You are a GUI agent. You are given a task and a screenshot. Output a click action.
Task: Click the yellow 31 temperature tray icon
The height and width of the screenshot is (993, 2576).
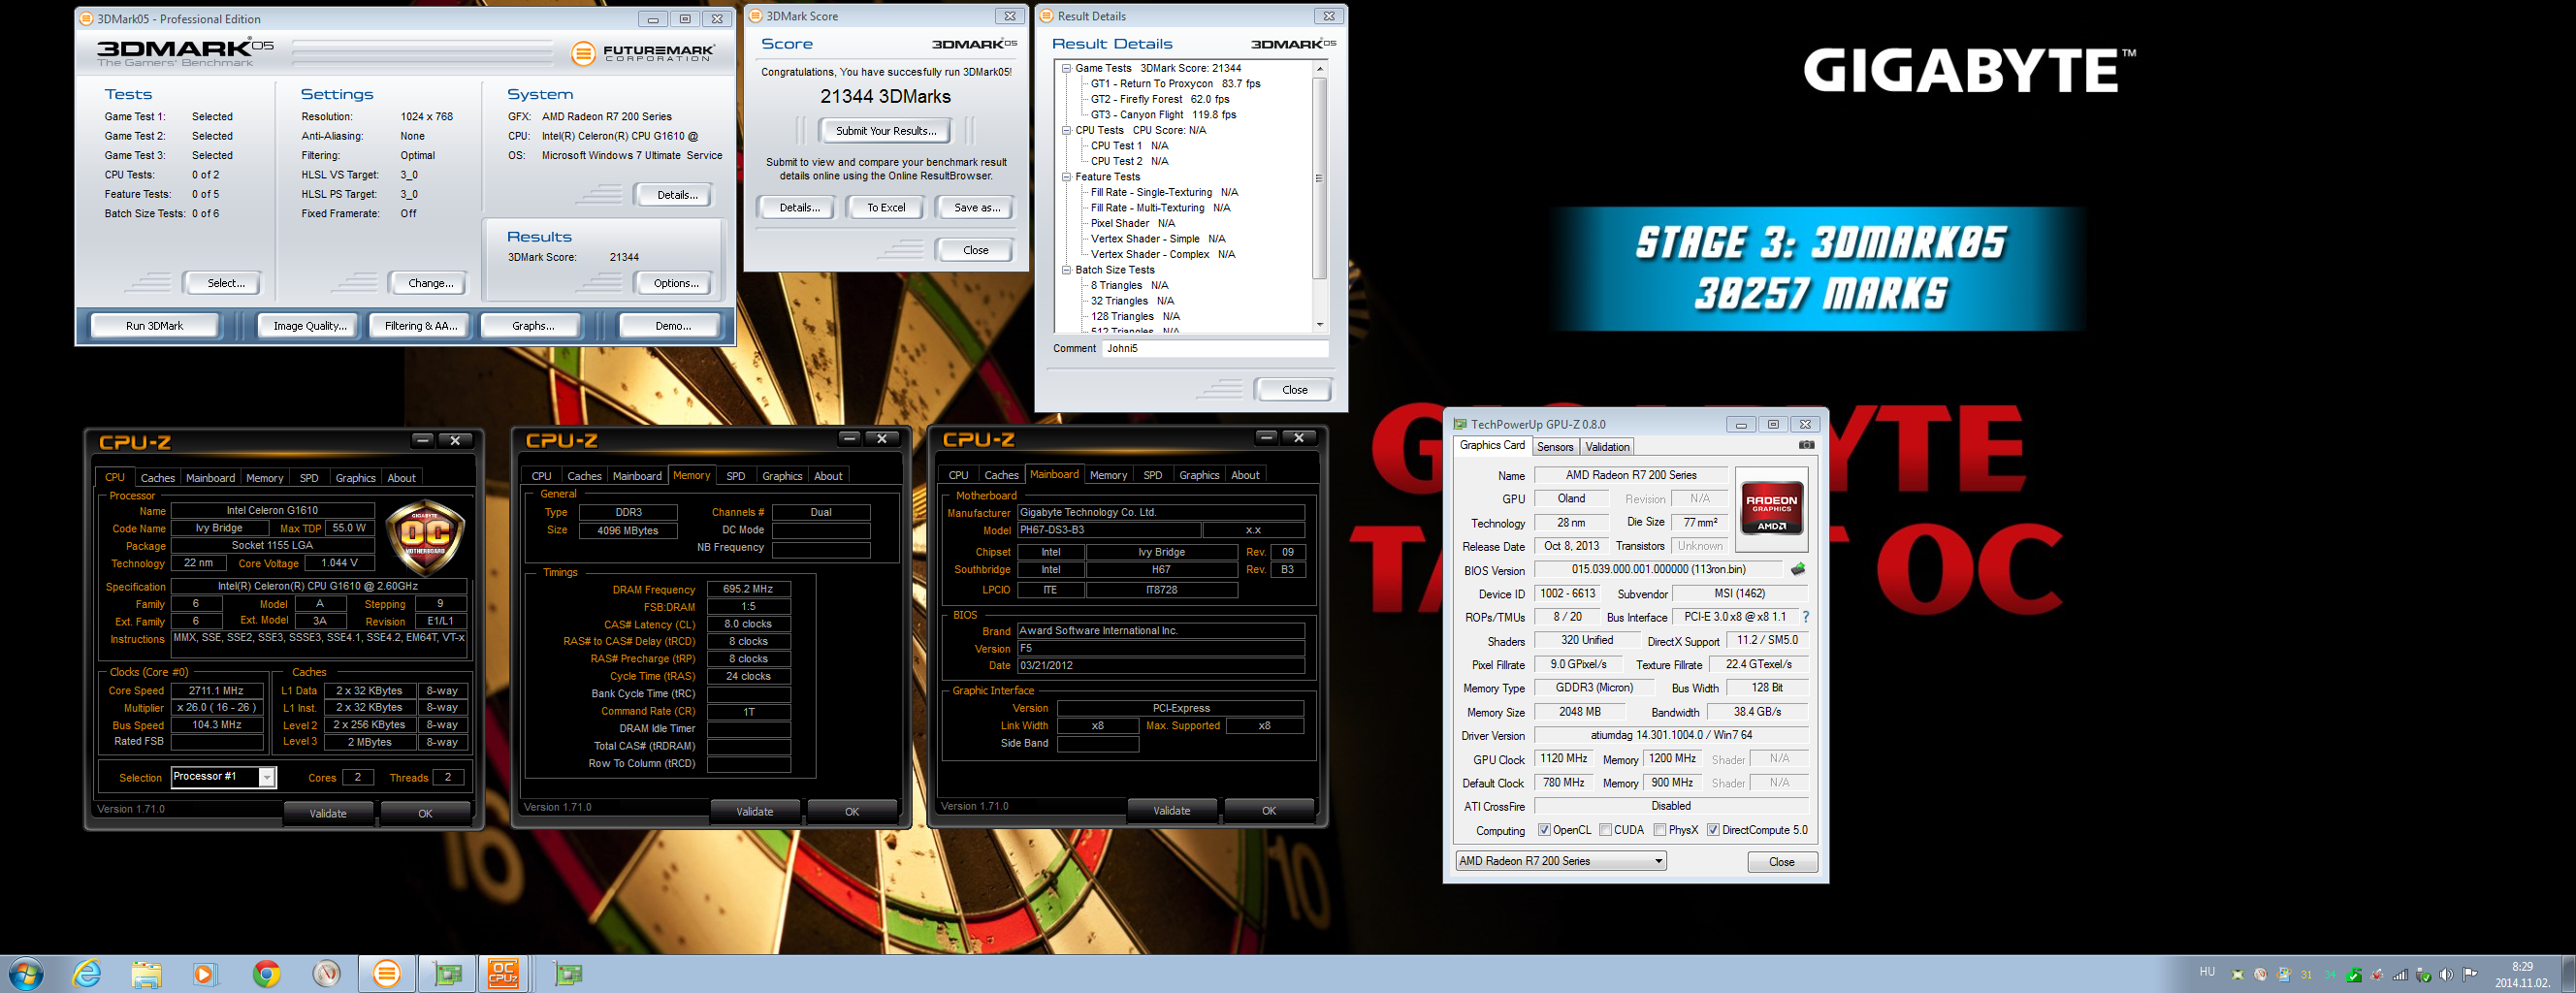pos(2307,975)
